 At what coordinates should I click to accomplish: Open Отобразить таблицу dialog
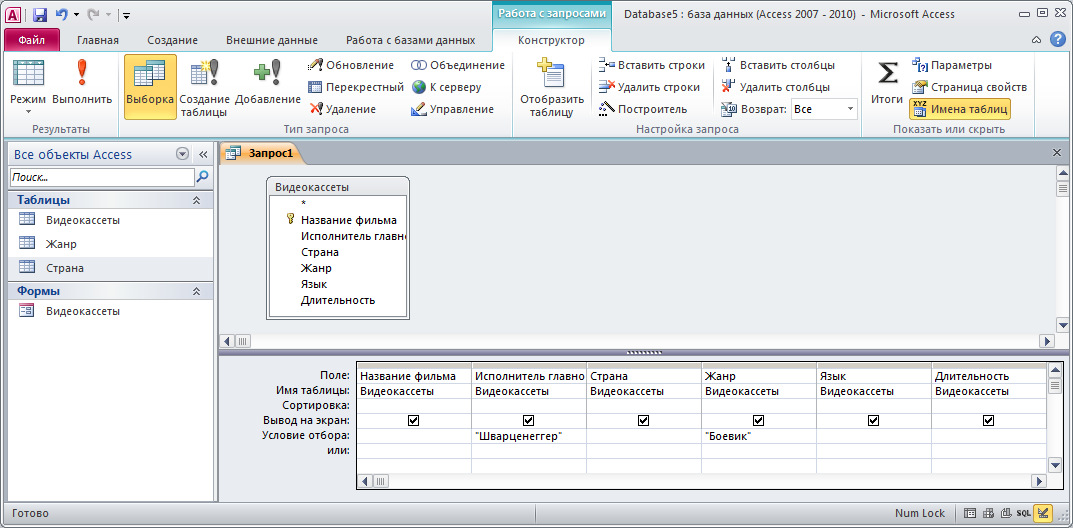tap(552, 88)
